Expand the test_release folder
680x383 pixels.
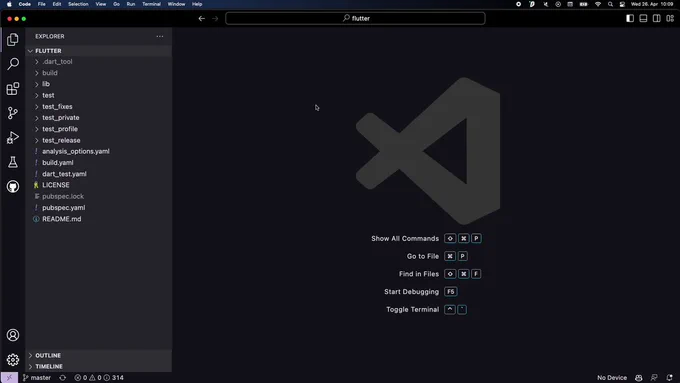(x=98, y=141)
